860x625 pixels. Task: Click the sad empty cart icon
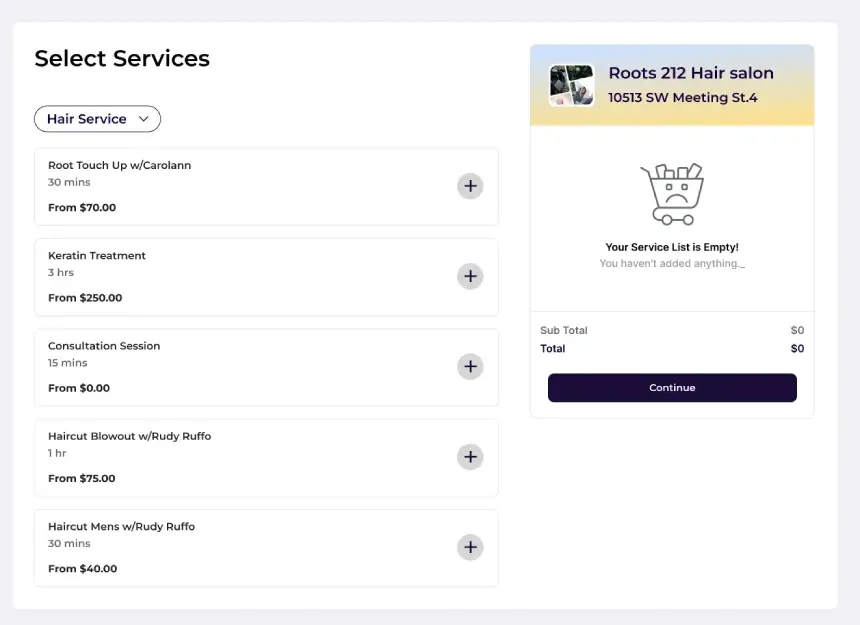click(672, 194)
